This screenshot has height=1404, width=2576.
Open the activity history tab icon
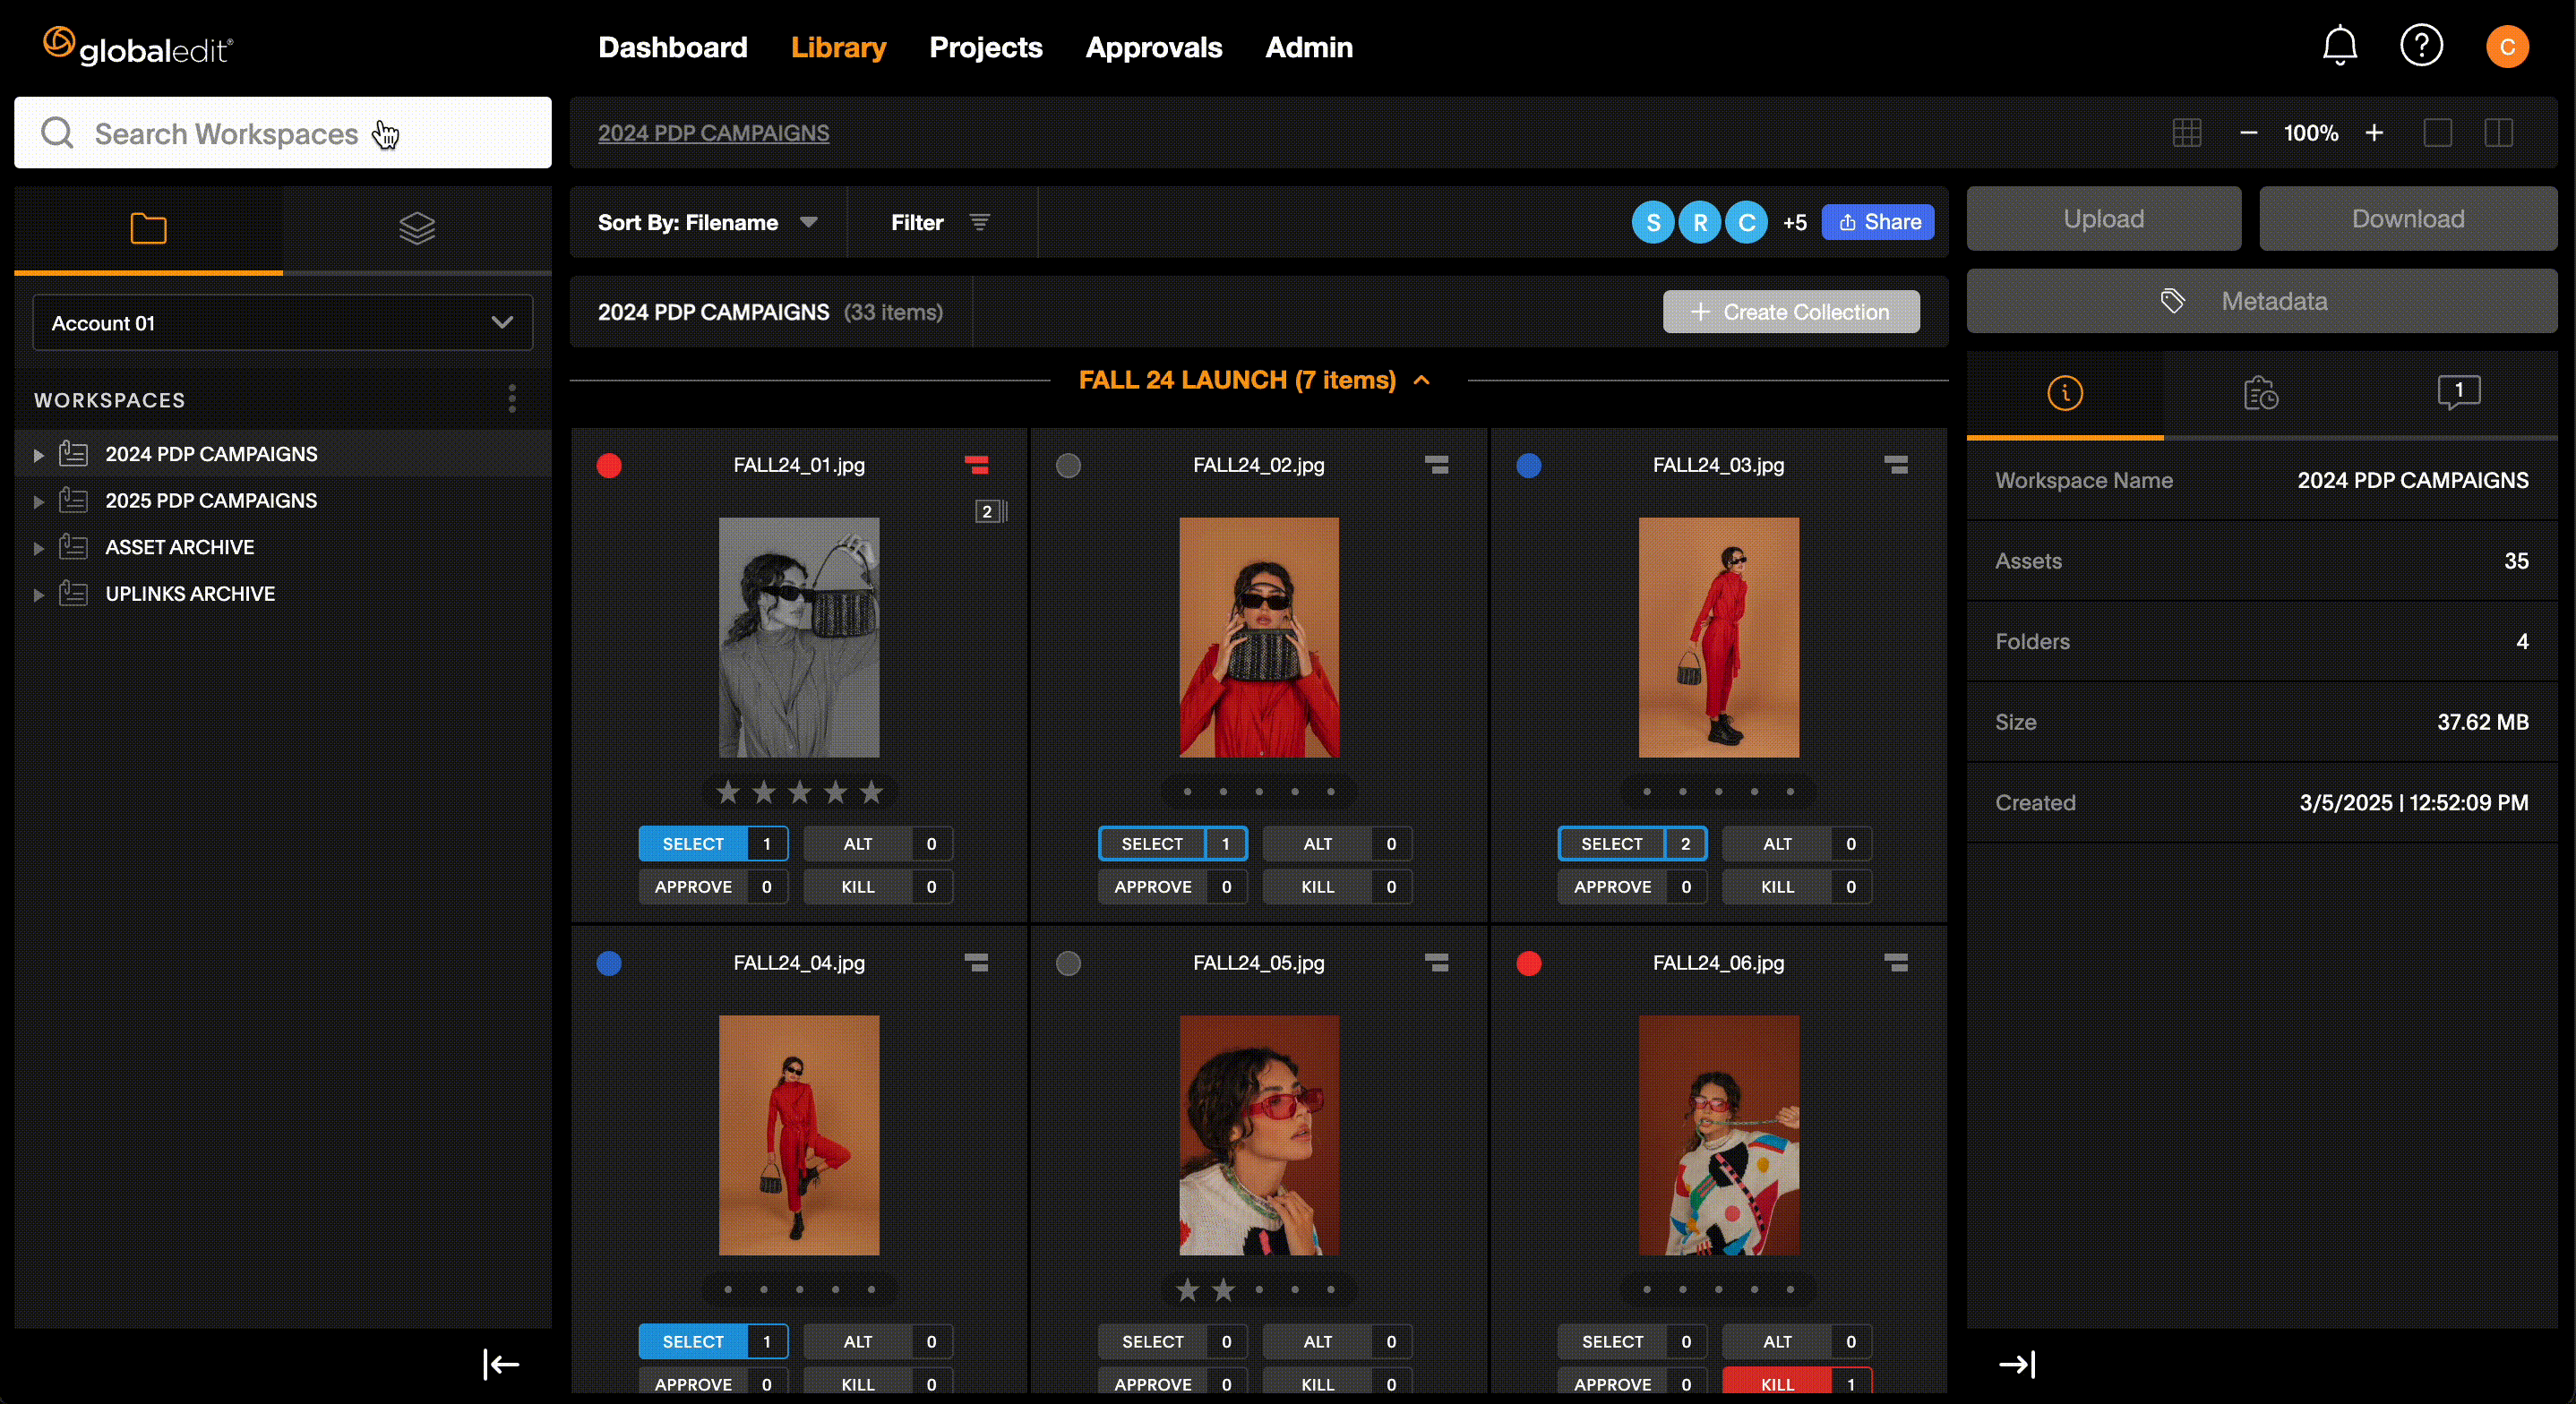pos(2260,393)
